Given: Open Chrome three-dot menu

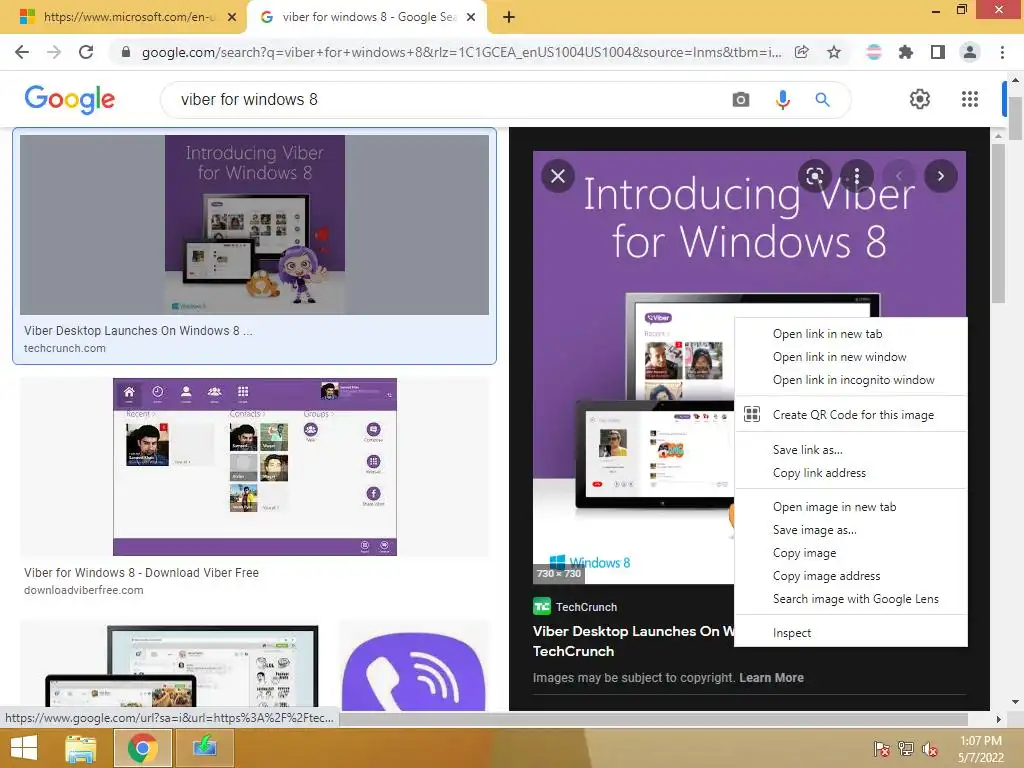Looking at the screenshot, I should 1002,52.
